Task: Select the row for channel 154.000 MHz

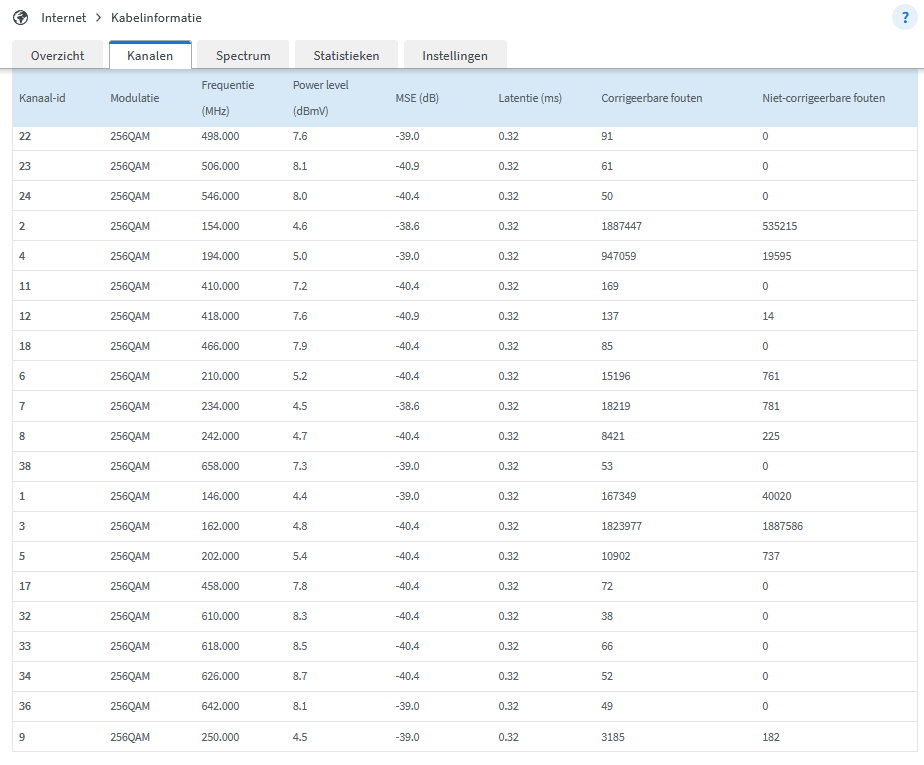Action: [x=220, y=226]
